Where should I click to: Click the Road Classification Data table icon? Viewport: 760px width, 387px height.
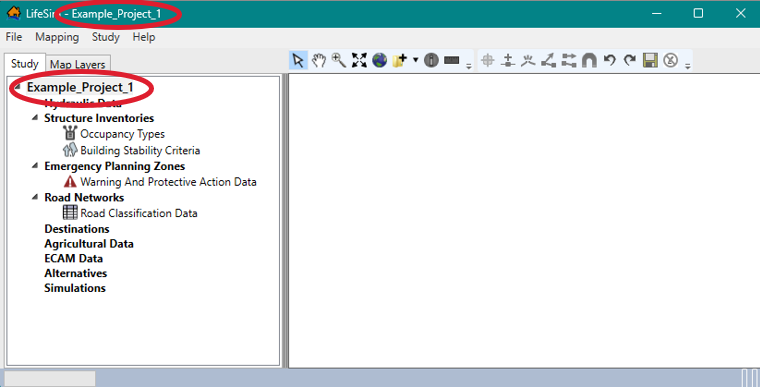[70, 212]
